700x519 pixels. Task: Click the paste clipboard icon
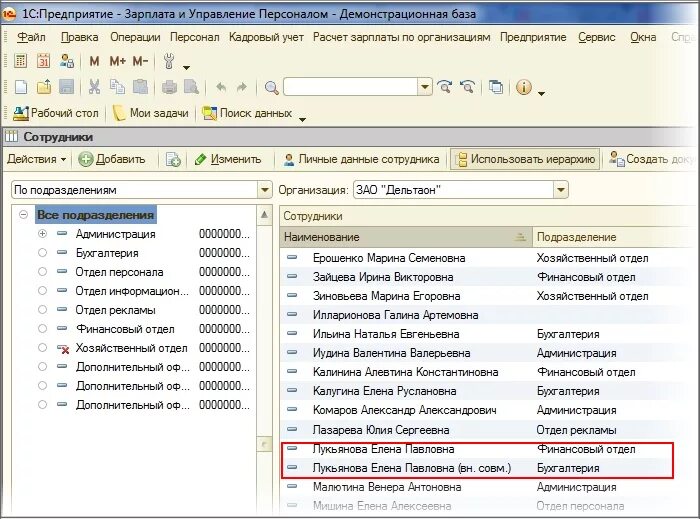(140, 87)
